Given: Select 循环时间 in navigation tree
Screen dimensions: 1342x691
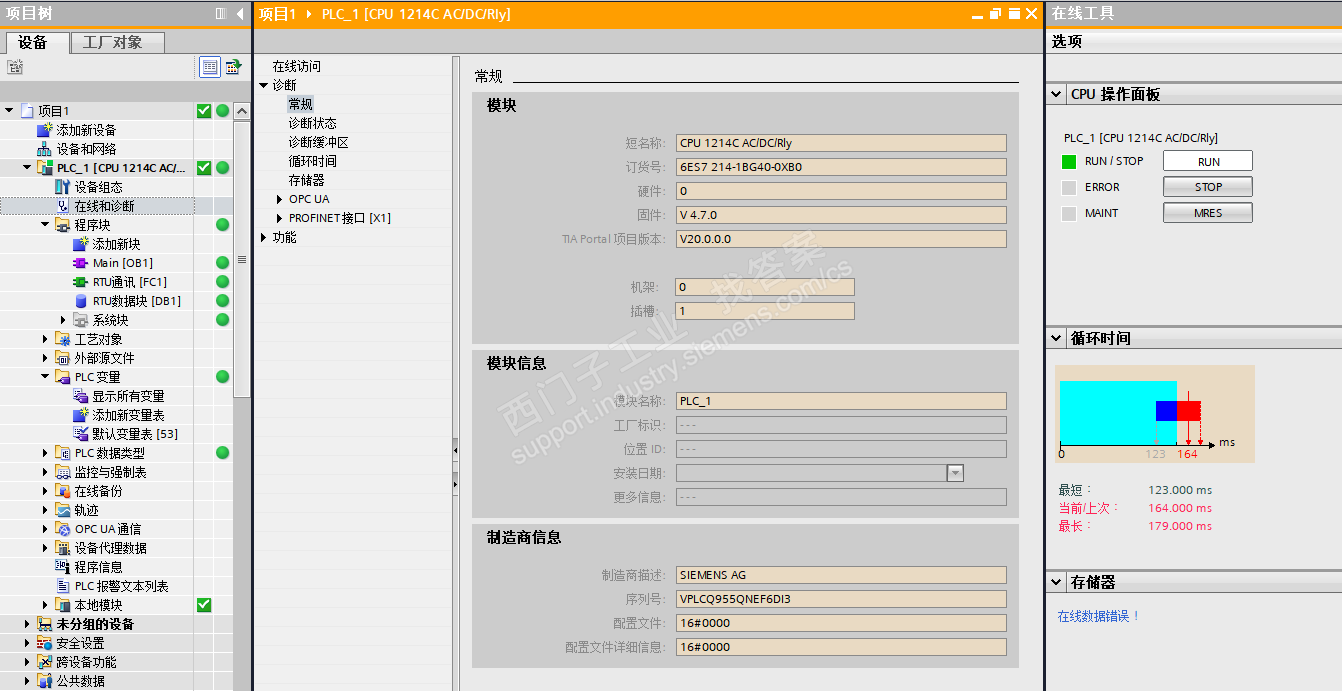Looking at the screenshot, I should [x=313, y=161].
